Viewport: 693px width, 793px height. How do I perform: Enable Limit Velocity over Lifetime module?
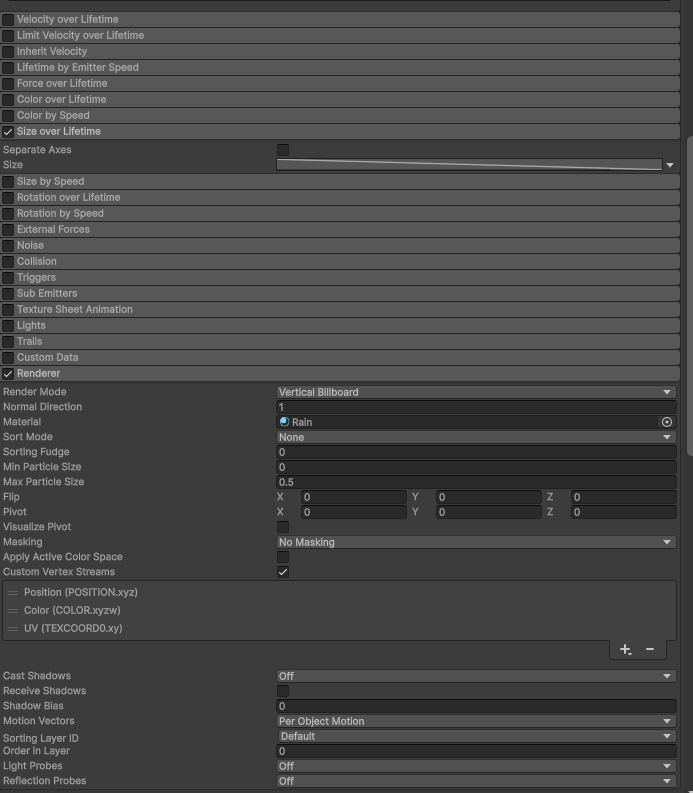(x=8, y=36)
